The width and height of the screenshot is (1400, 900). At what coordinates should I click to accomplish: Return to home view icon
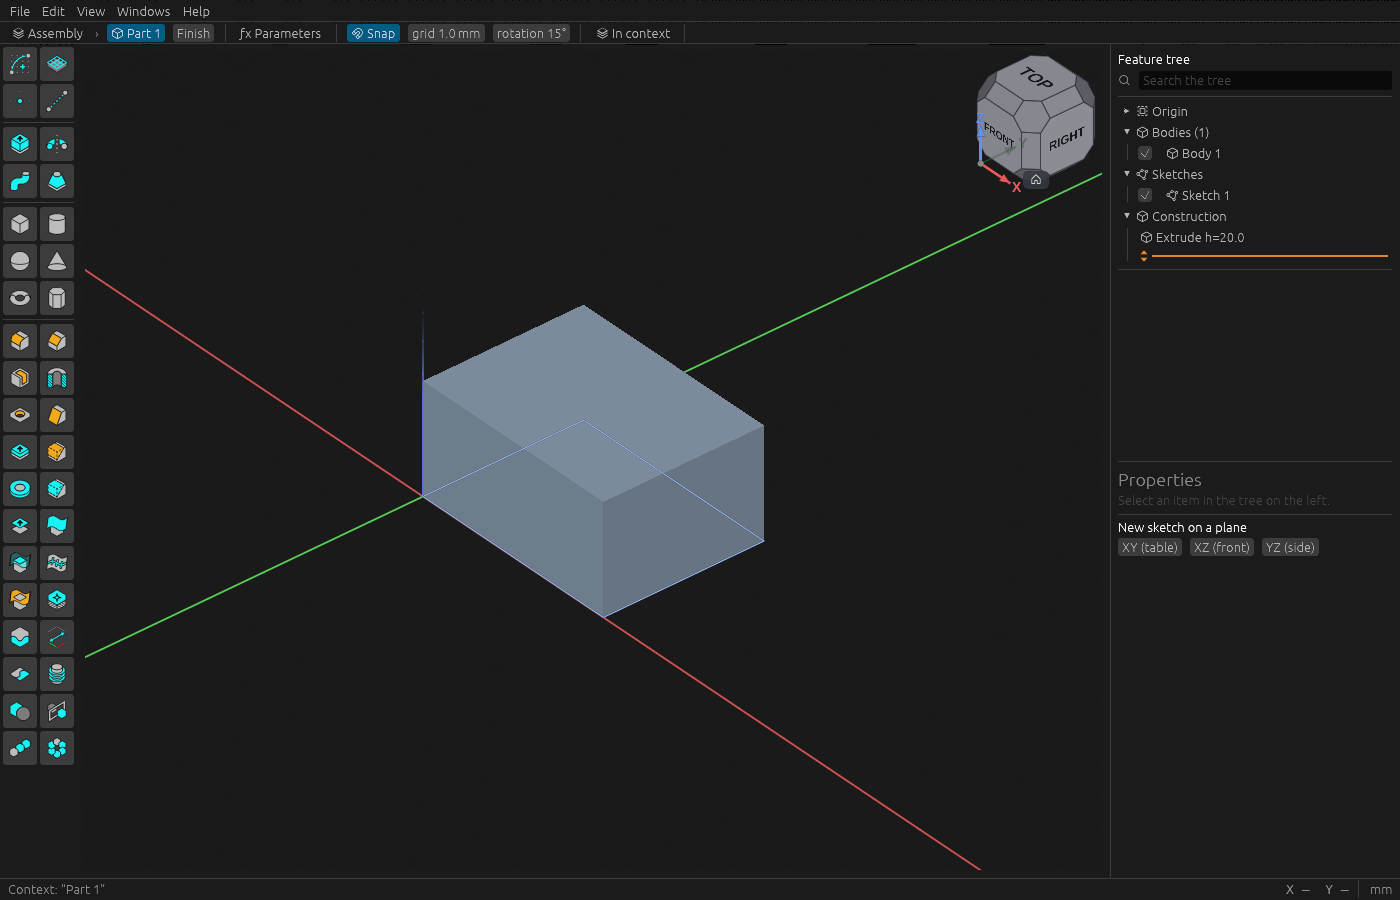point(1036,180)
